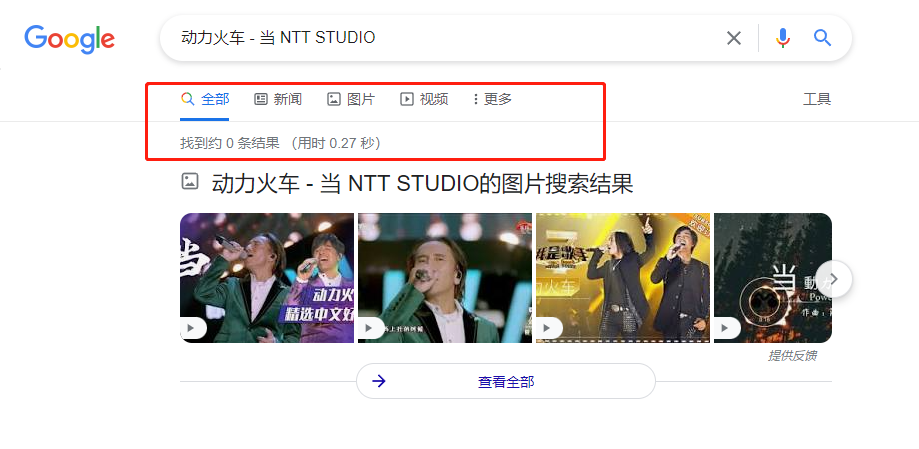This screenshot has height=449, width=919.
Task: Click the search query input field
Action: click(445, 38)
